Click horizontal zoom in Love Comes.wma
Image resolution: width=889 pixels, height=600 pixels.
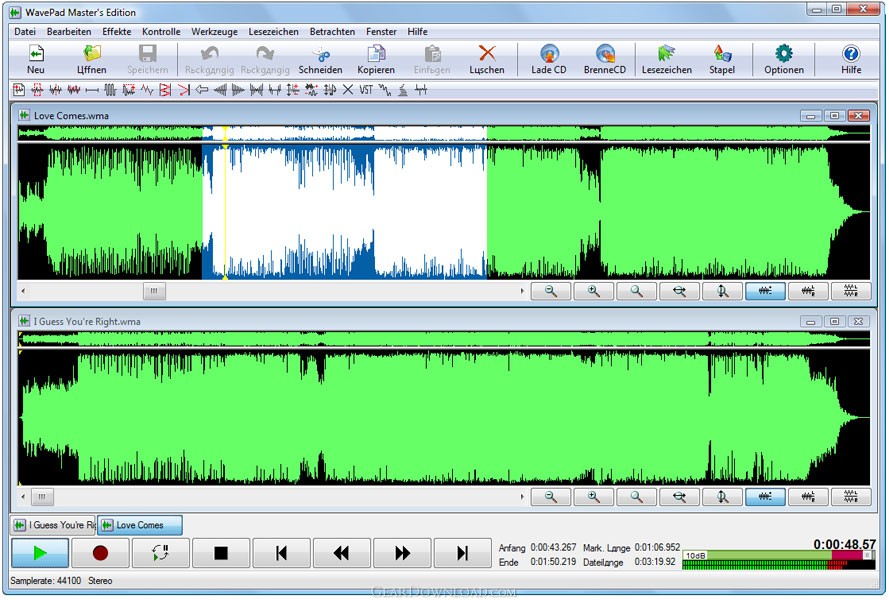pos(679,291)
